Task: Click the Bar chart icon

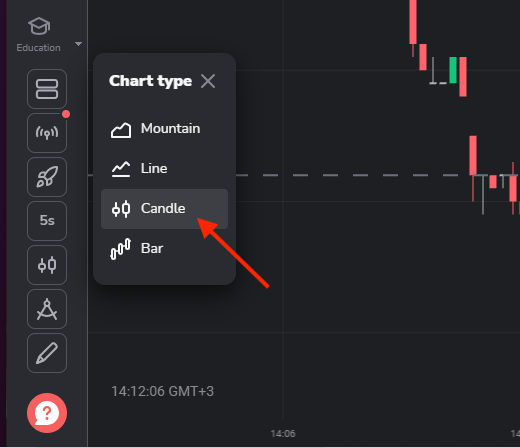Action: [121, 249]
